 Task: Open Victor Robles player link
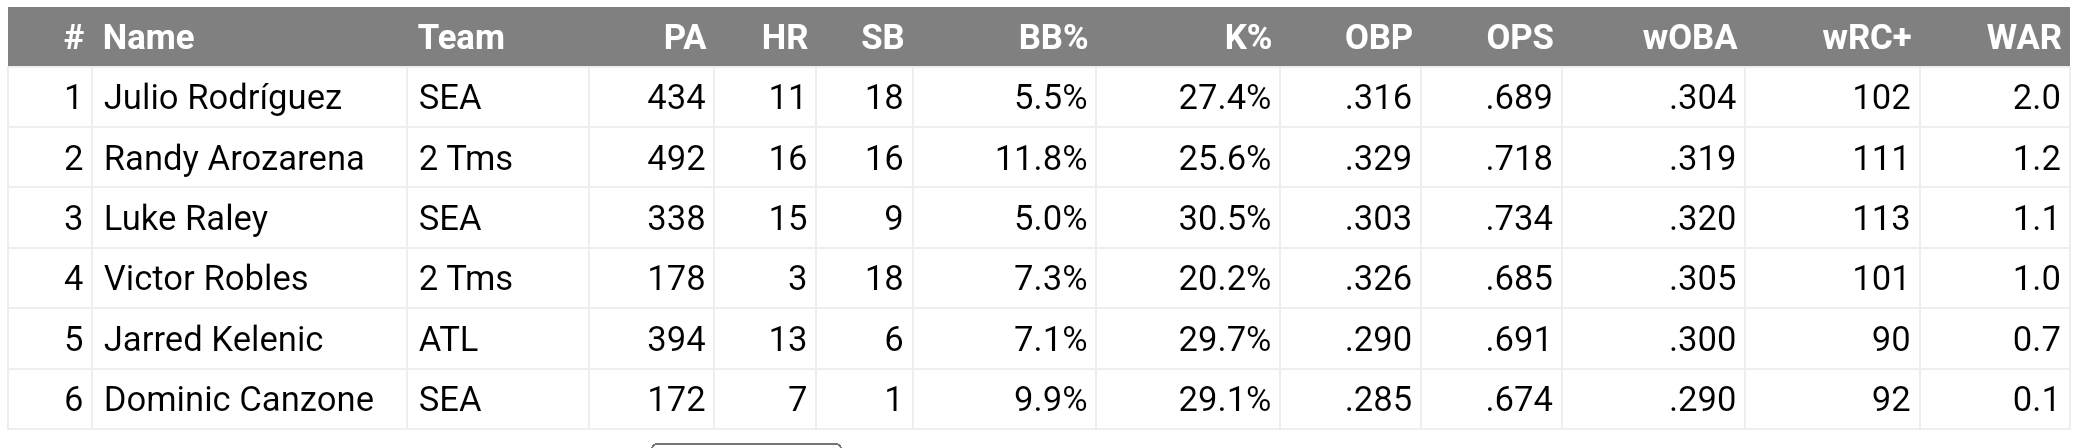[205, 278]
